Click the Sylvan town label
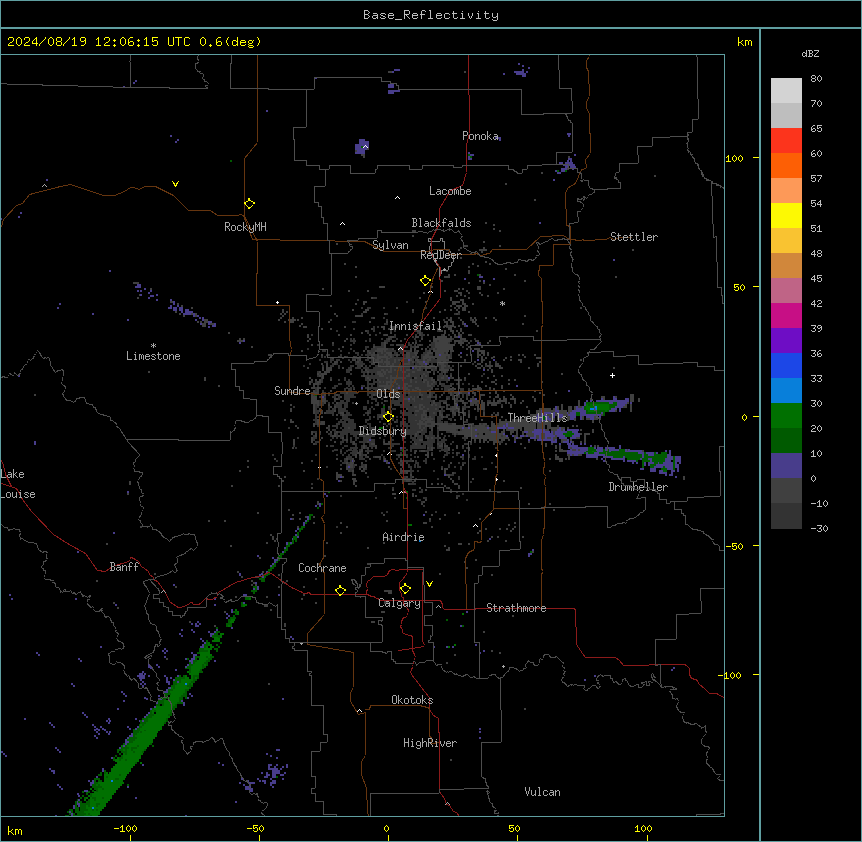862x842 pixels. point(390,245)
